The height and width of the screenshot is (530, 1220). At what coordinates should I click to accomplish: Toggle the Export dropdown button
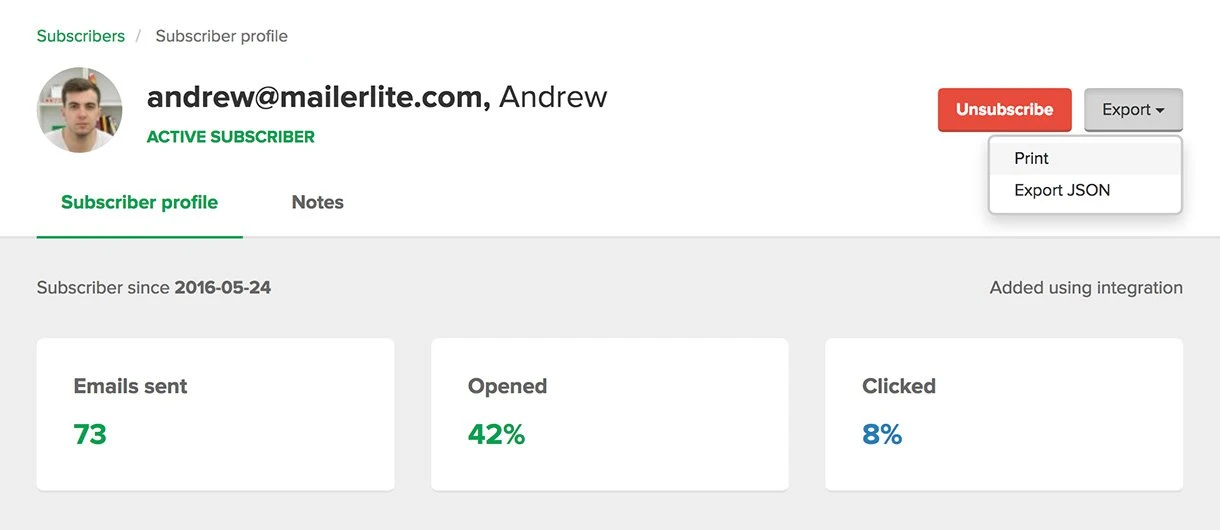tap(1133, 110)
